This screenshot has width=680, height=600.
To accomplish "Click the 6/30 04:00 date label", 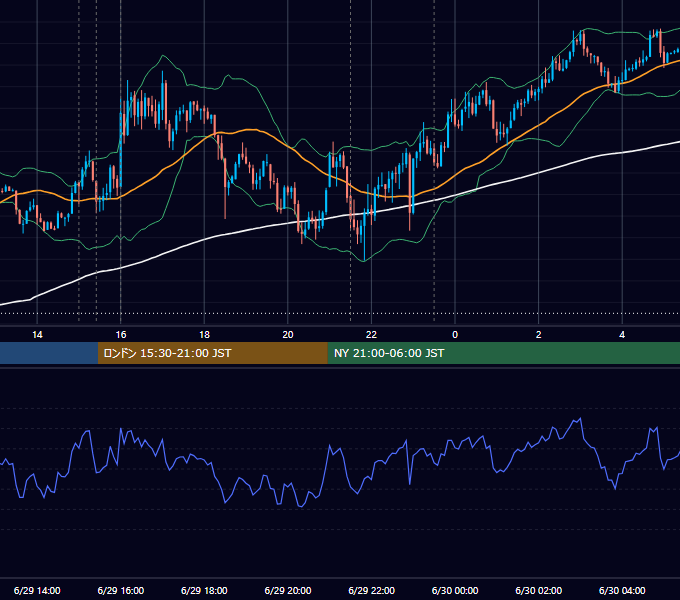I will point(622,590).
